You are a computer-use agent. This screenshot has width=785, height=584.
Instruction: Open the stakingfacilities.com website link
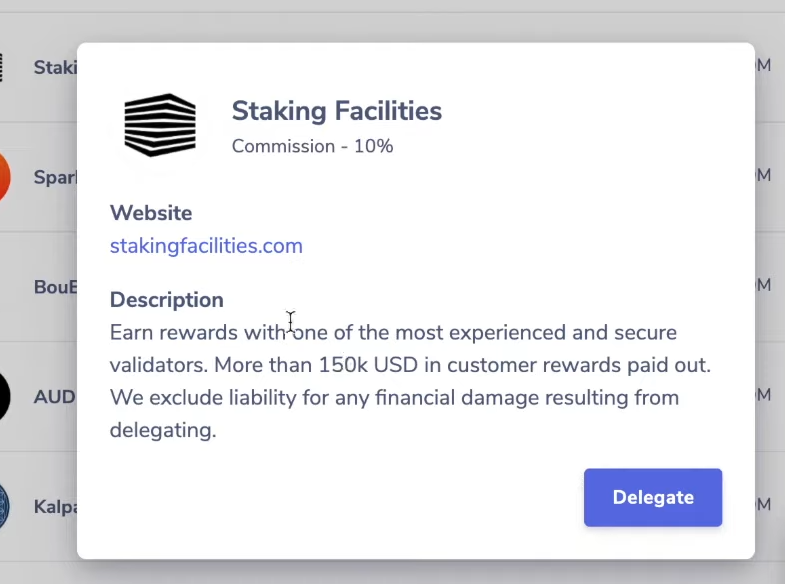206,246
